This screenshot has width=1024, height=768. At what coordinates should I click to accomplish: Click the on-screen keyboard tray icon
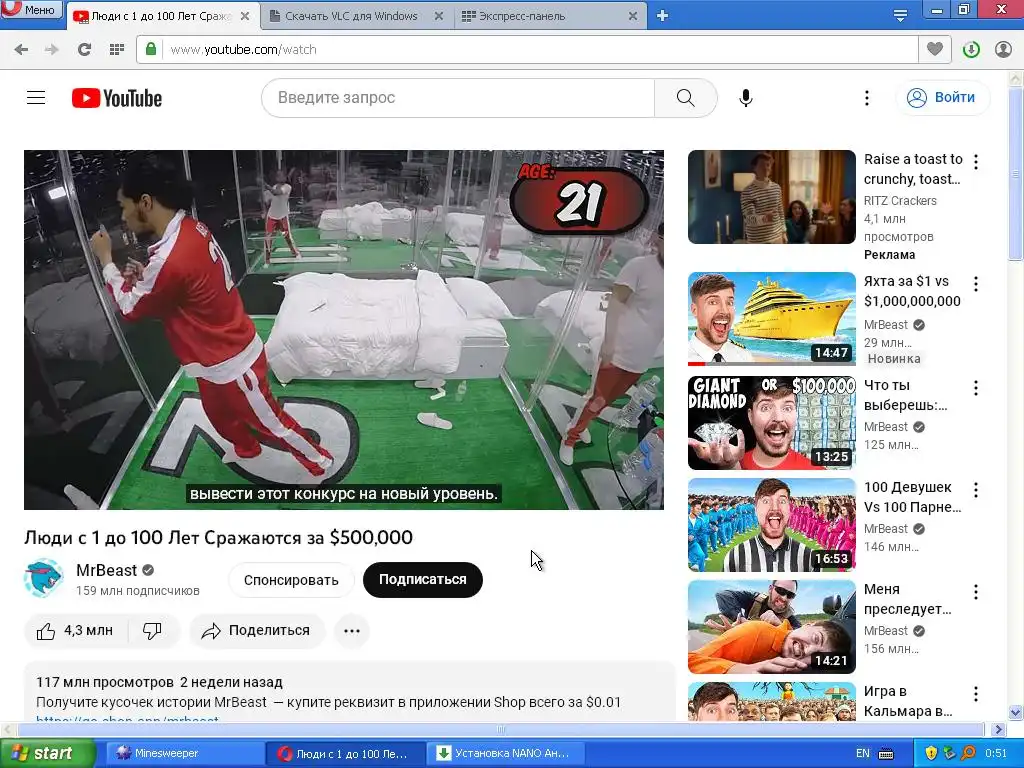coord(886,754)
